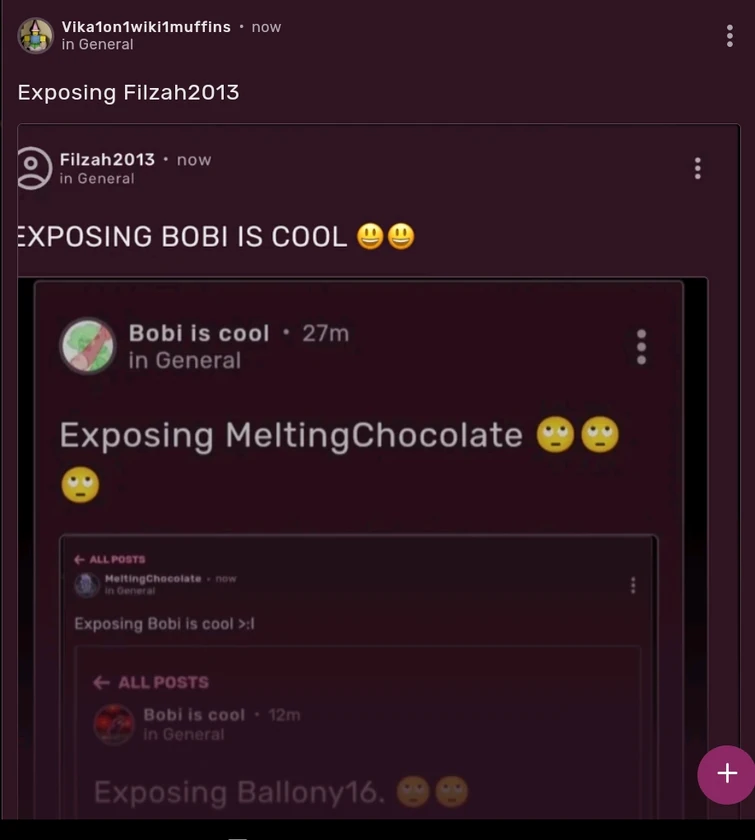Viewport: 755px width, 840px height.
Task: Click the Bobi is cool avatar icon
Action: [88, 346]
